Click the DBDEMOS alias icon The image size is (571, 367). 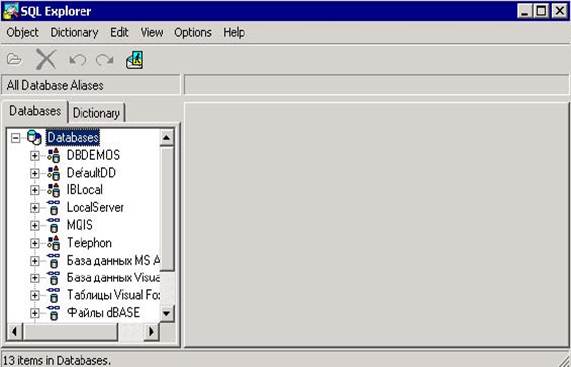click(x=54, y=155)
